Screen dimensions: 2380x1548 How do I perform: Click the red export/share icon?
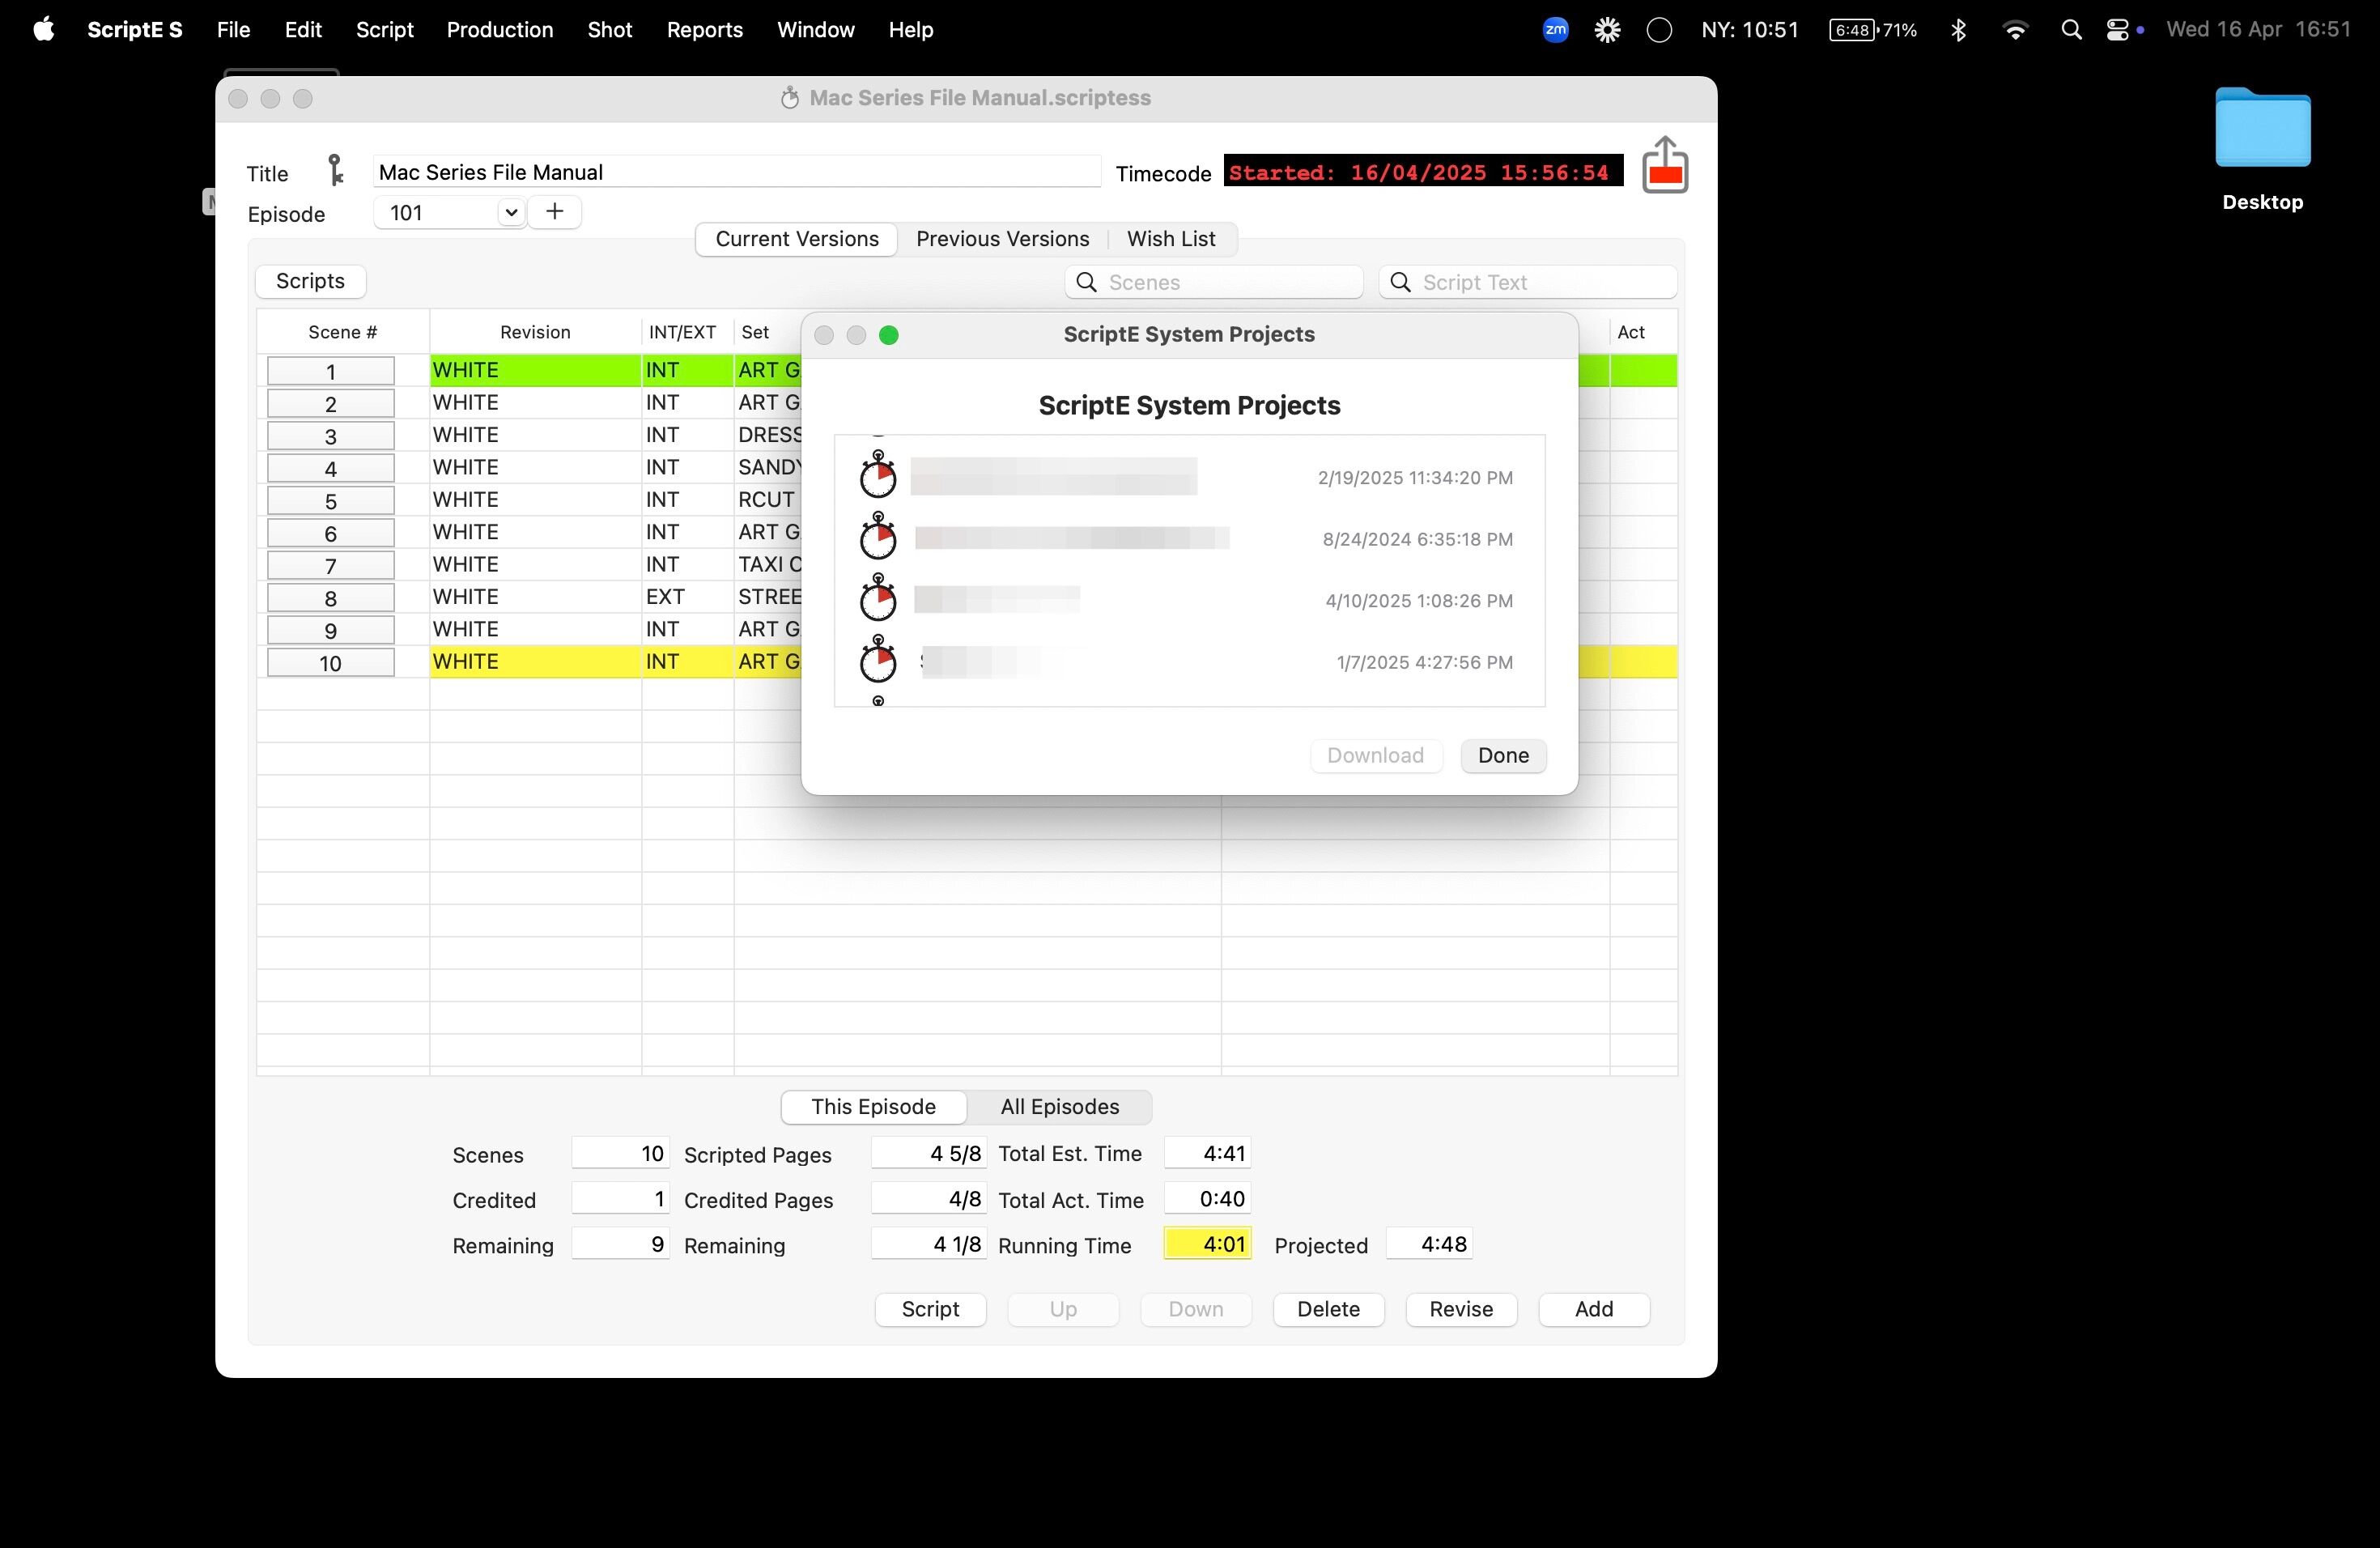tap(1664, 166)
